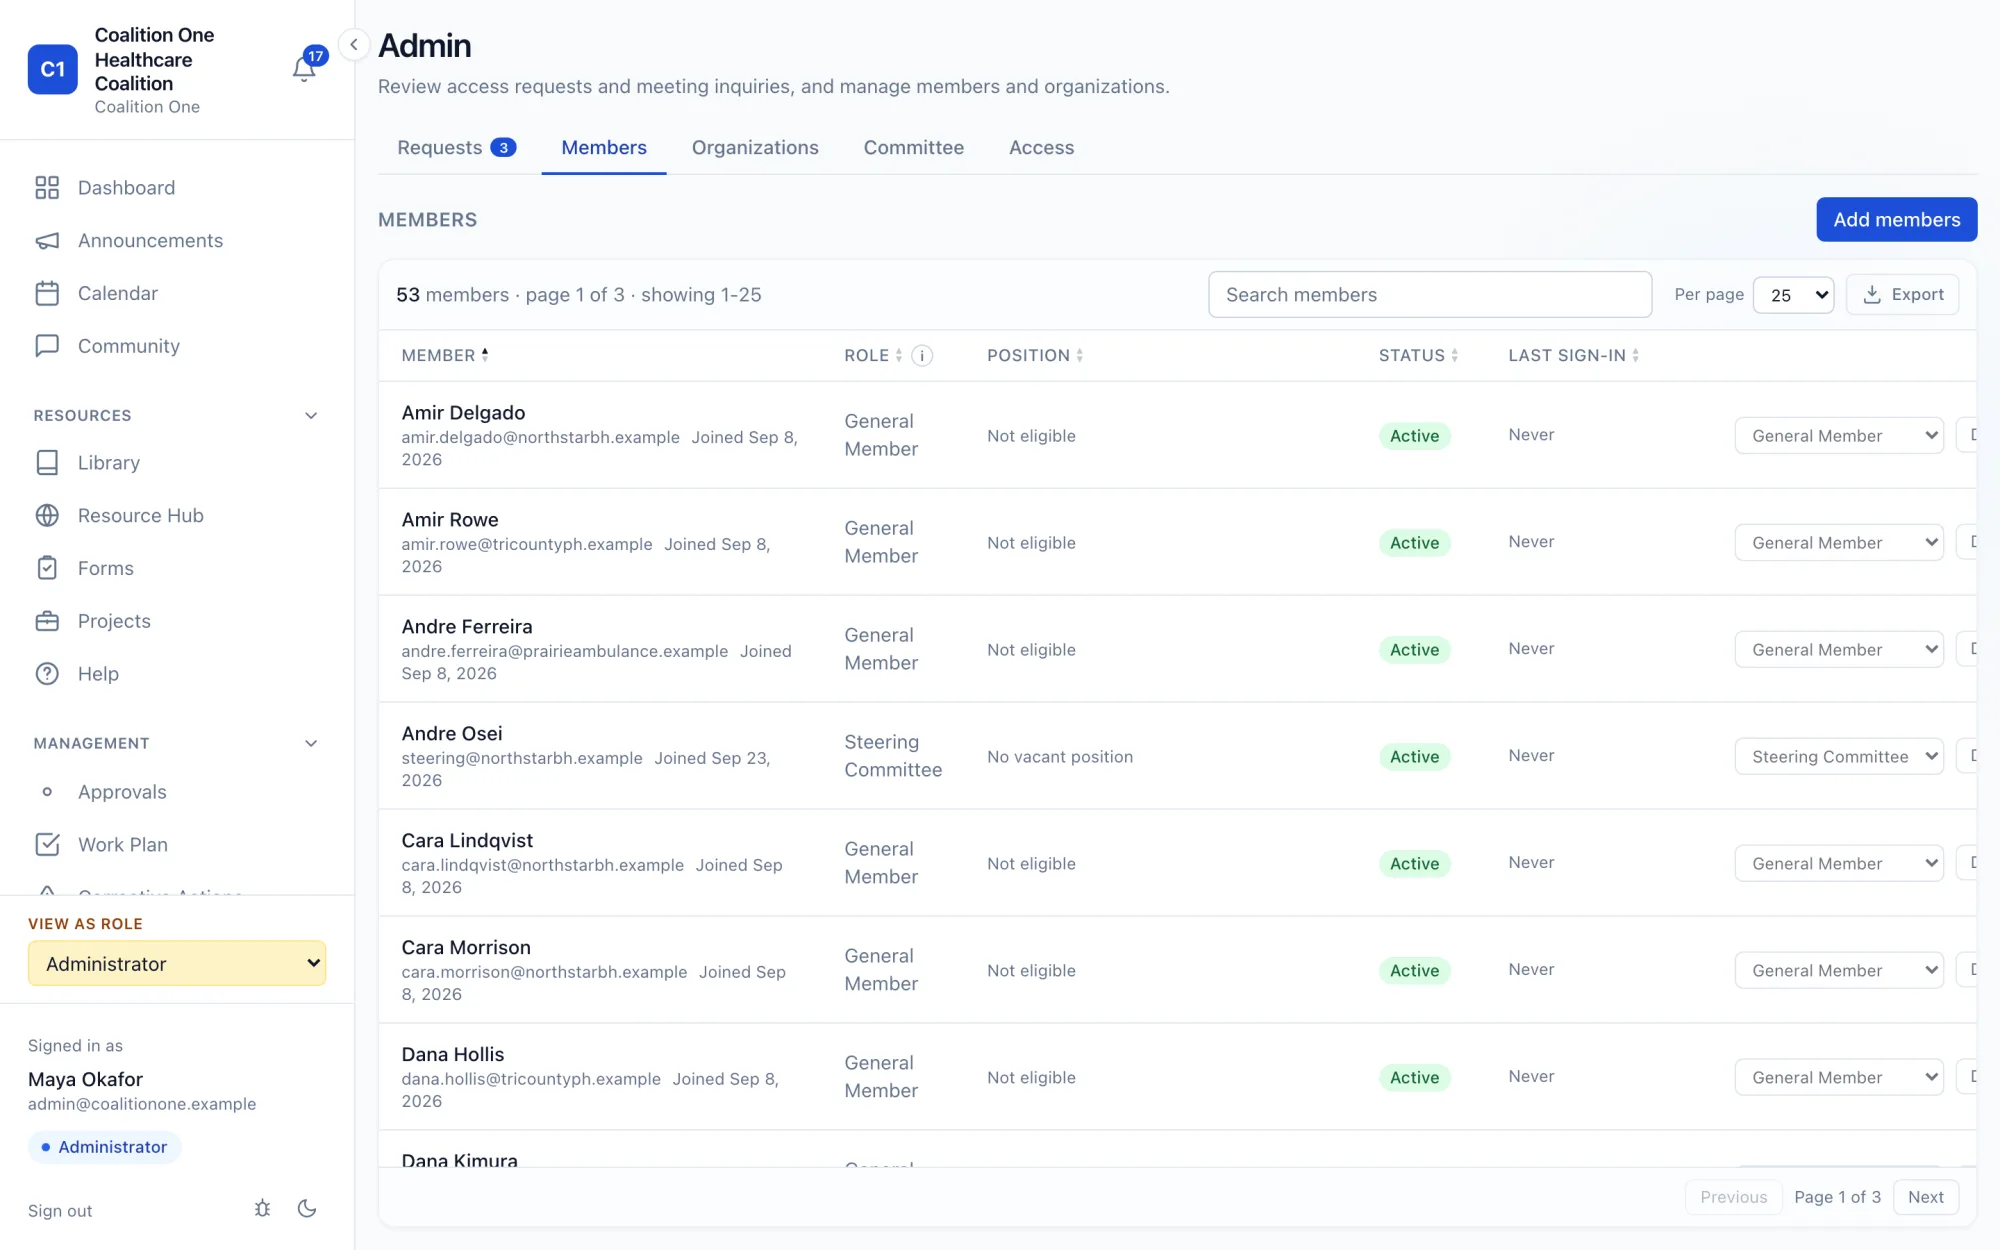Collapse the Resources section chevron

(311, 416)
